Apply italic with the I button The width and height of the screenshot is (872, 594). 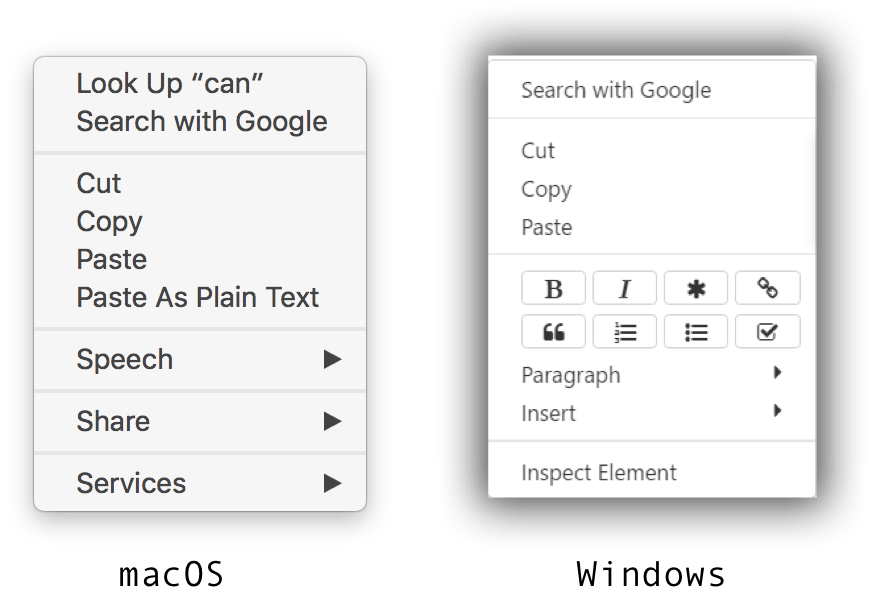625,289
